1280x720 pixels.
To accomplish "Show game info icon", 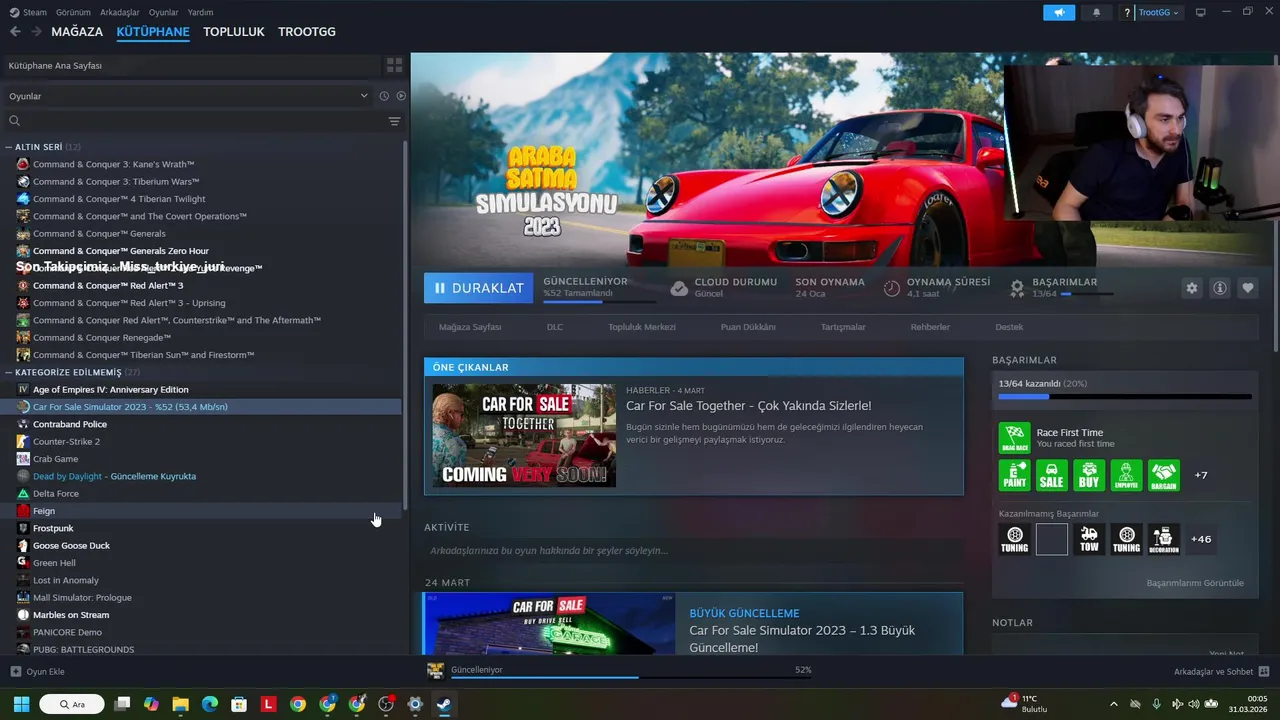I will (1219, 288).
